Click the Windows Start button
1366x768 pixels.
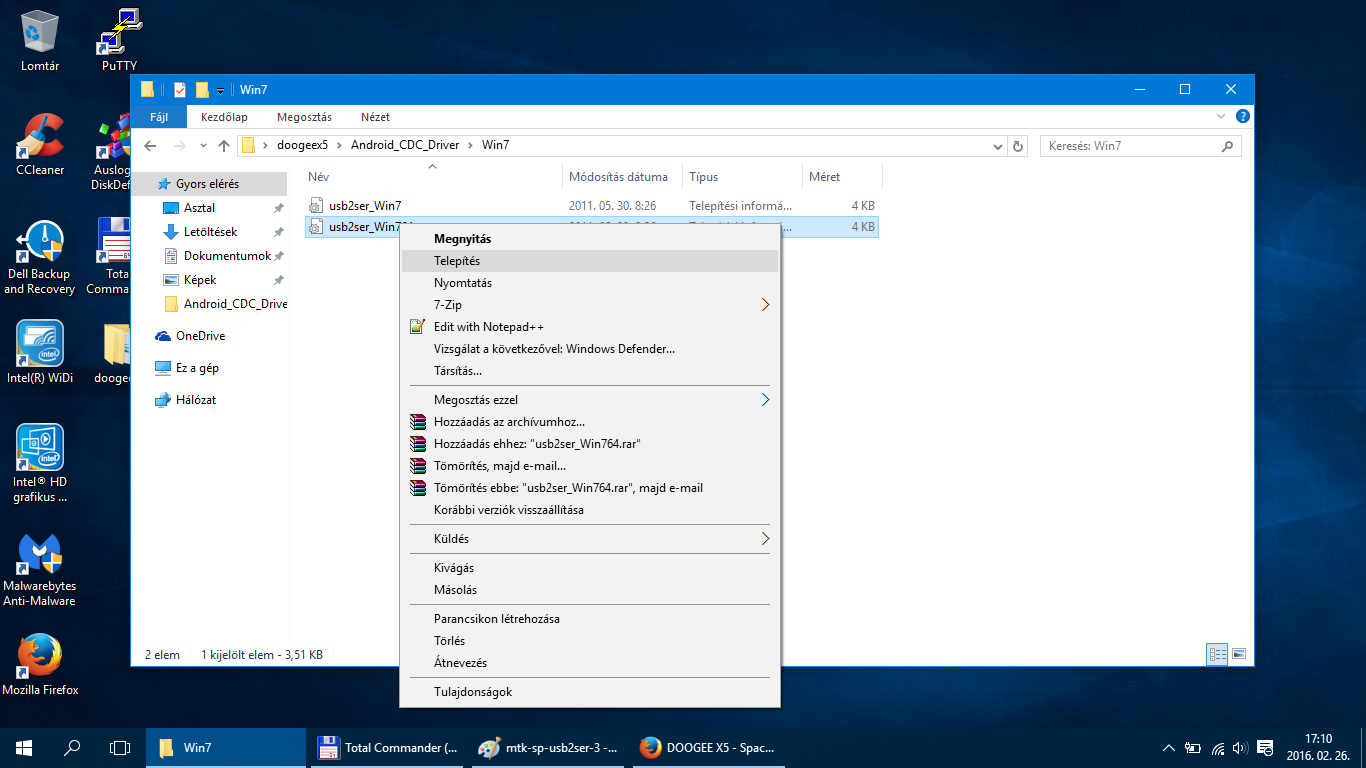[24, 748]
